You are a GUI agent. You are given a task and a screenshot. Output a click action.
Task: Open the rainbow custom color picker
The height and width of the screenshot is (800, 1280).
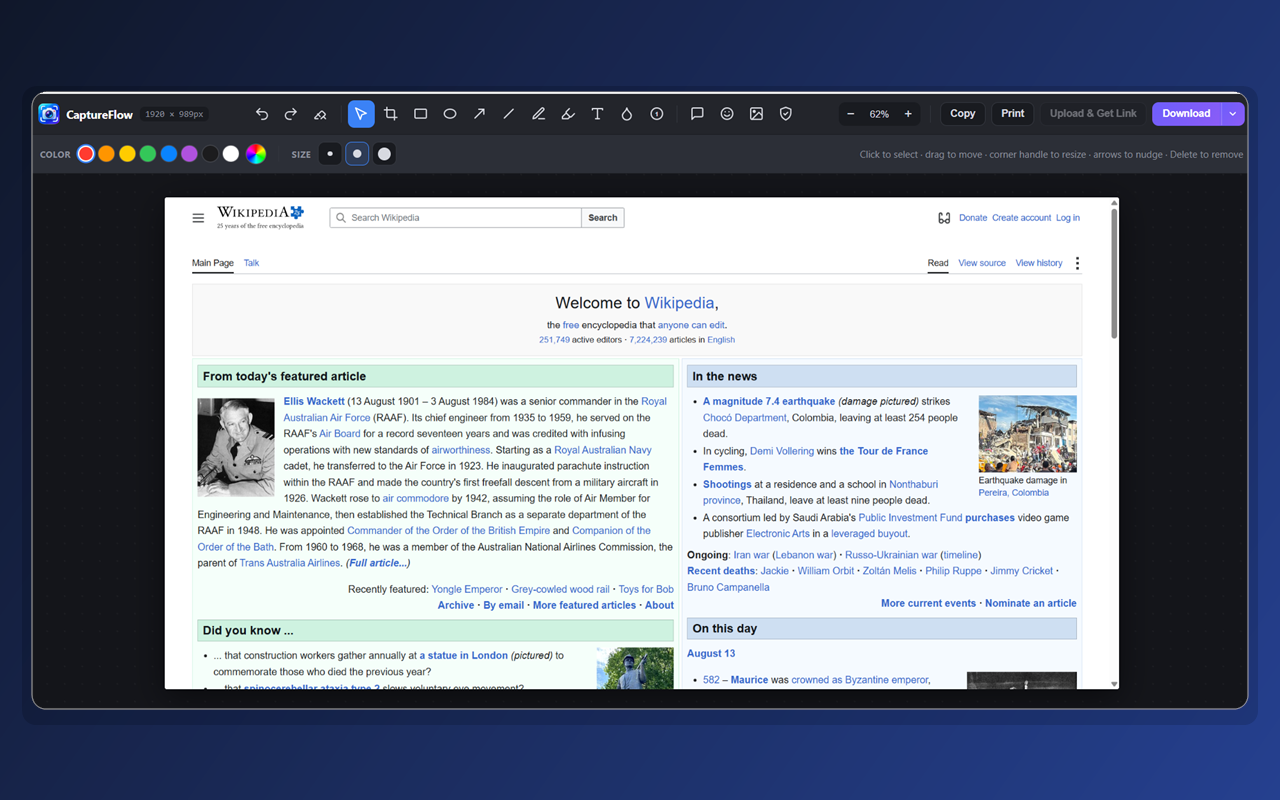pos(256,154)
